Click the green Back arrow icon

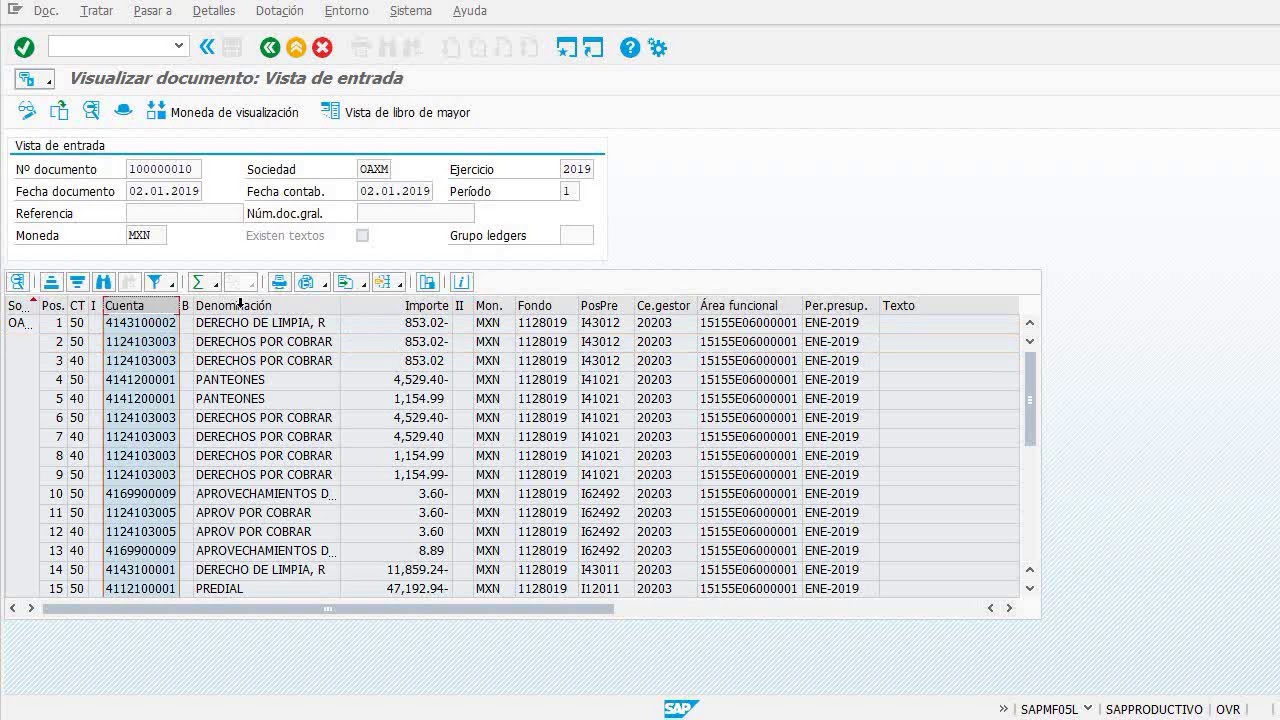[270, 47]
